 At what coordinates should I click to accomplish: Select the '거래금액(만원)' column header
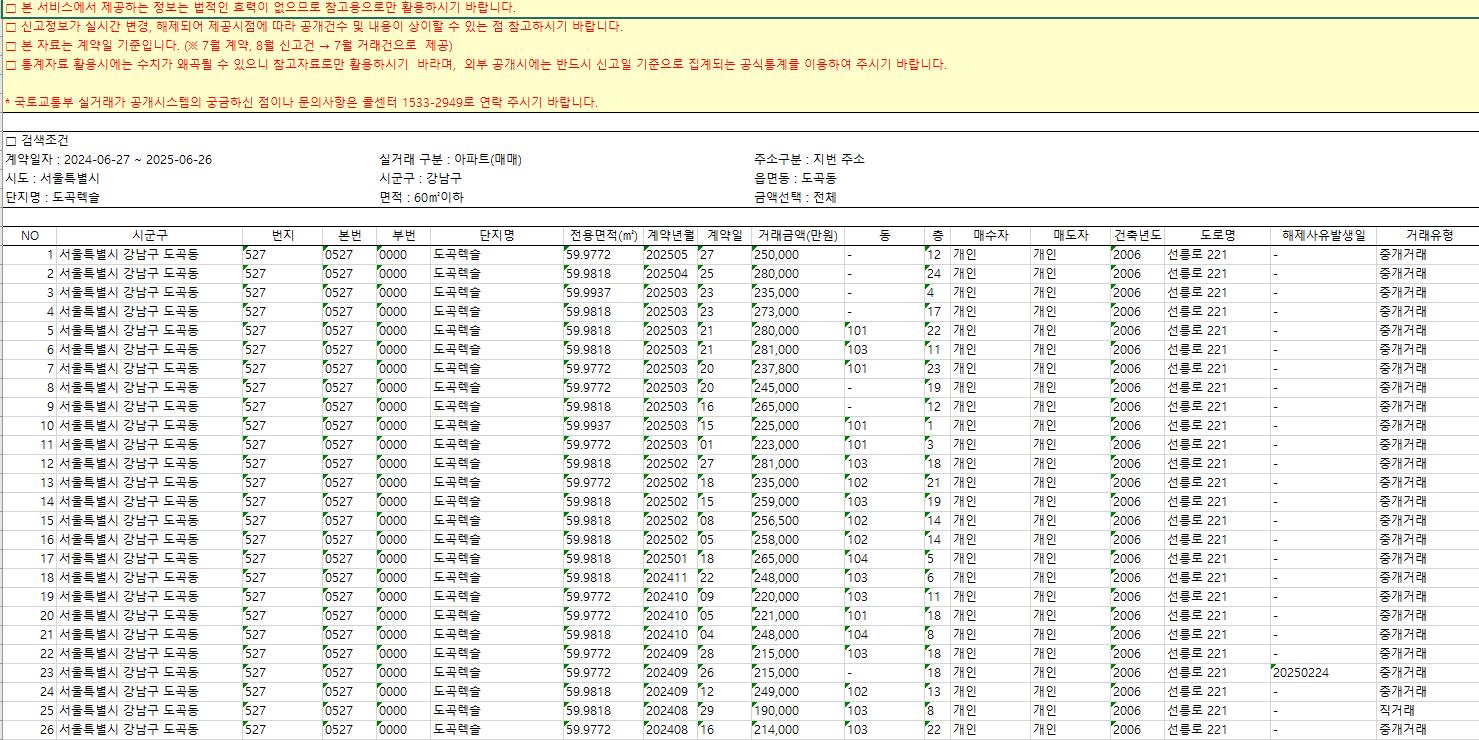797,236
